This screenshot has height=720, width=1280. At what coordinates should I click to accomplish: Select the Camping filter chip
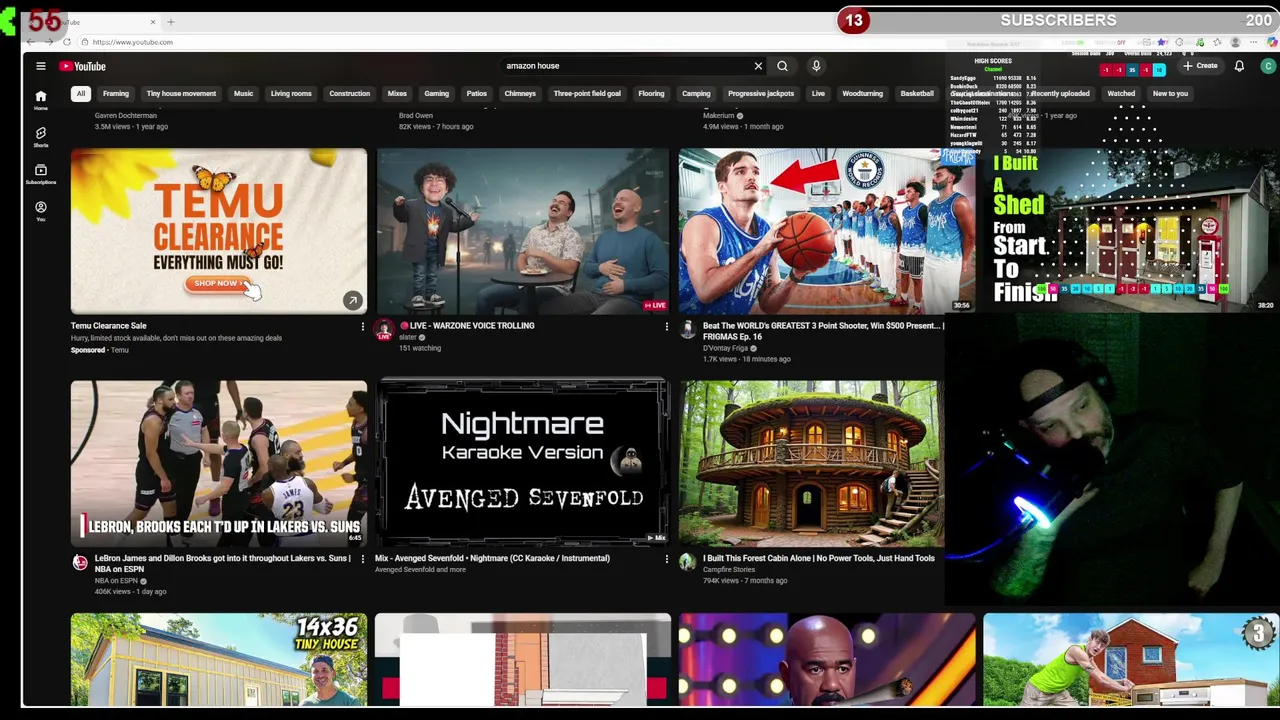coord(696,93)
